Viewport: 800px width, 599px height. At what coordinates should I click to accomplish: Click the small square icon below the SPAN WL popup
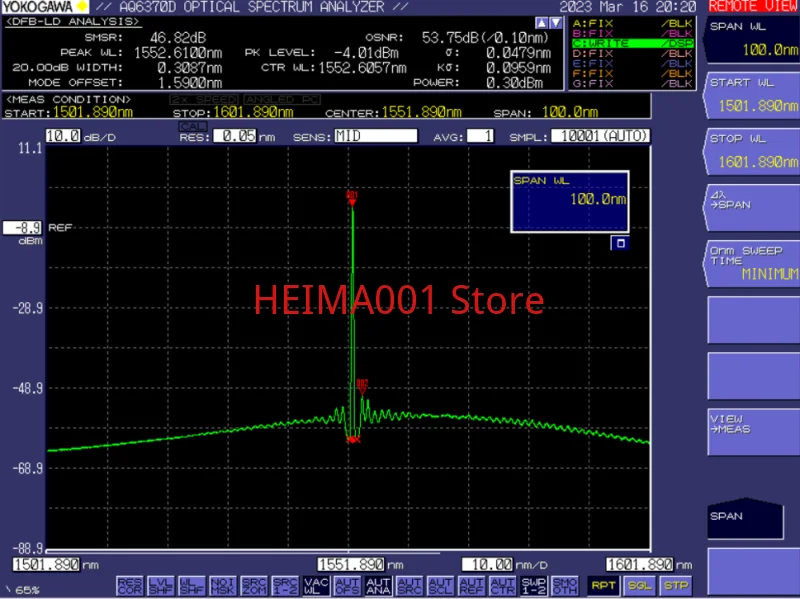(x=620, y=243)
